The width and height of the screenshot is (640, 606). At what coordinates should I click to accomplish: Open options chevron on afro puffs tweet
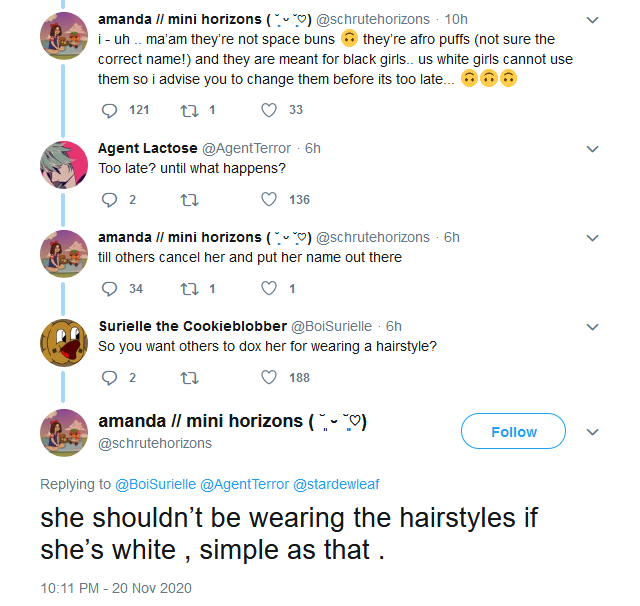pos(592,20)
